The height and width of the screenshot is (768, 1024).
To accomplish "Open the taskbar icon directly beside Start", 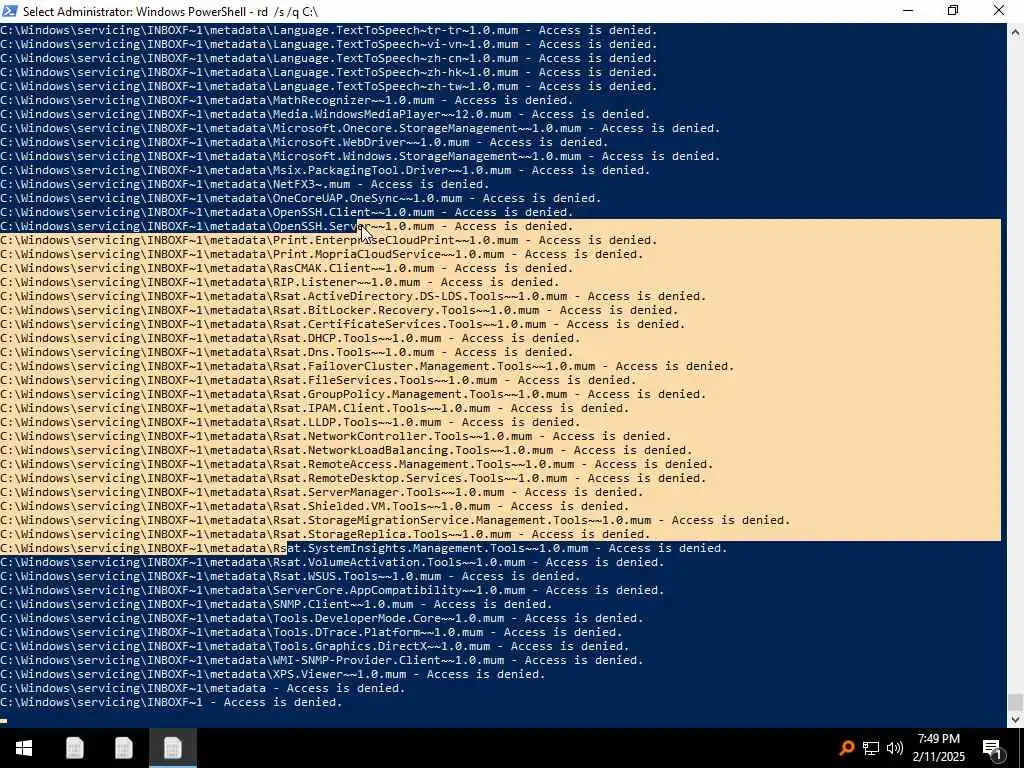I will 74,748.
